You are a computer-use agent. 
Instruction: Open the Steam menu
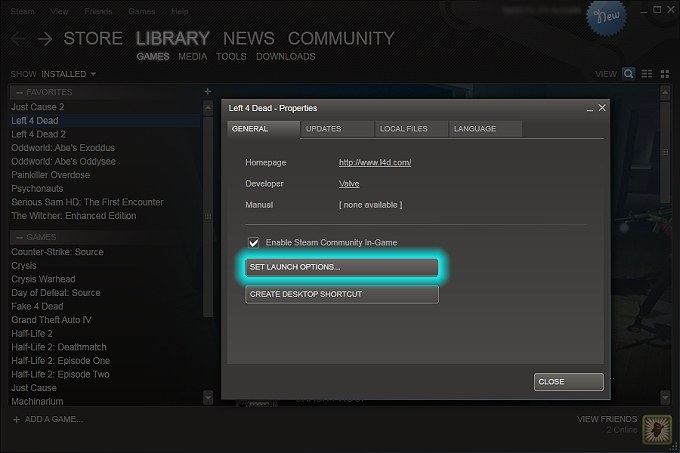point(23,12)
